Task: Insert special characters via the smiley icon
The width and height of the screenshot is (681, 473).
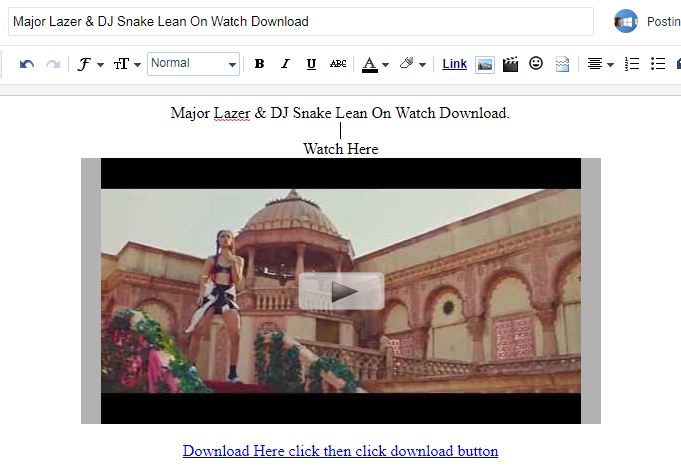Action: click(536, 63)
